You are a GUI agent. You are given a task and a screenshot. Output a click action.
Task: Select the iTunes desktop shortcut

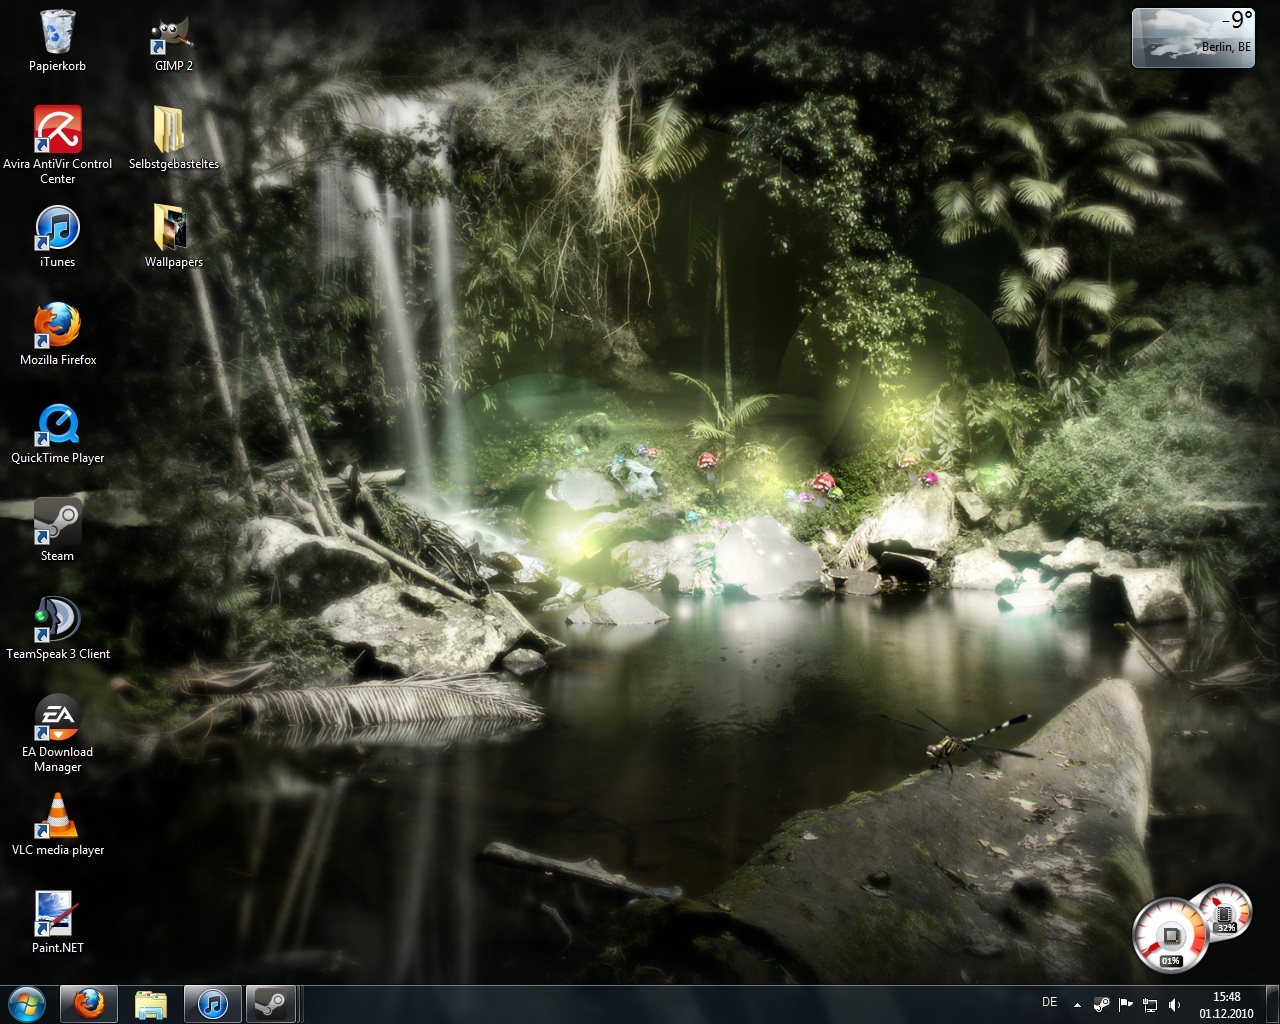tap(57, 229)
